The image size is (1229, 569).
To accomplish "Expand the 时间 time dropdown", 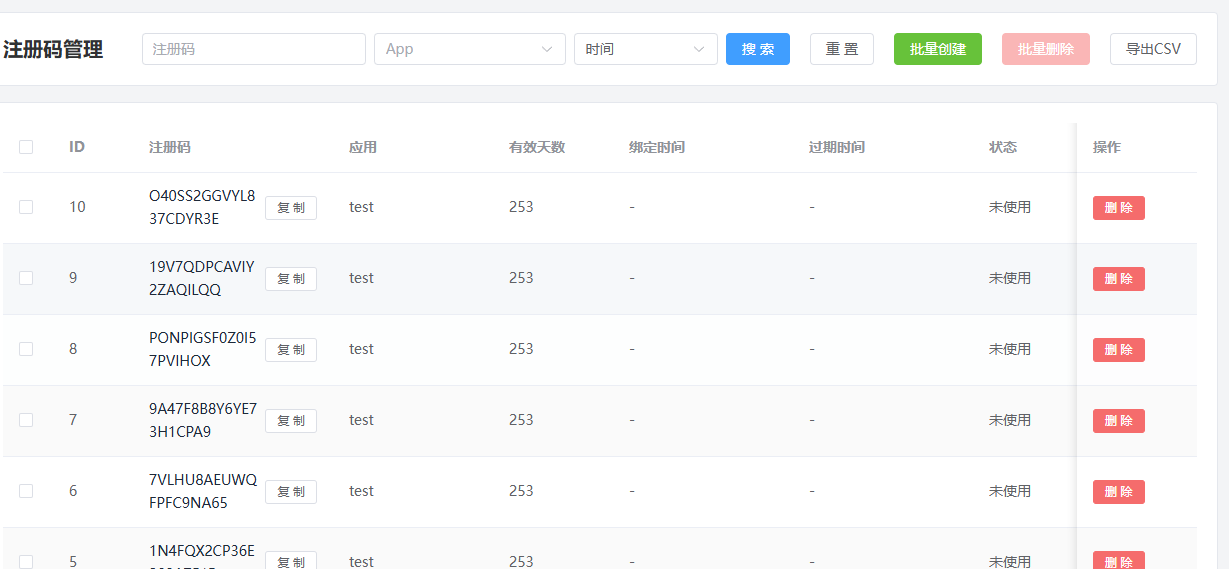I will click(645, 49).
